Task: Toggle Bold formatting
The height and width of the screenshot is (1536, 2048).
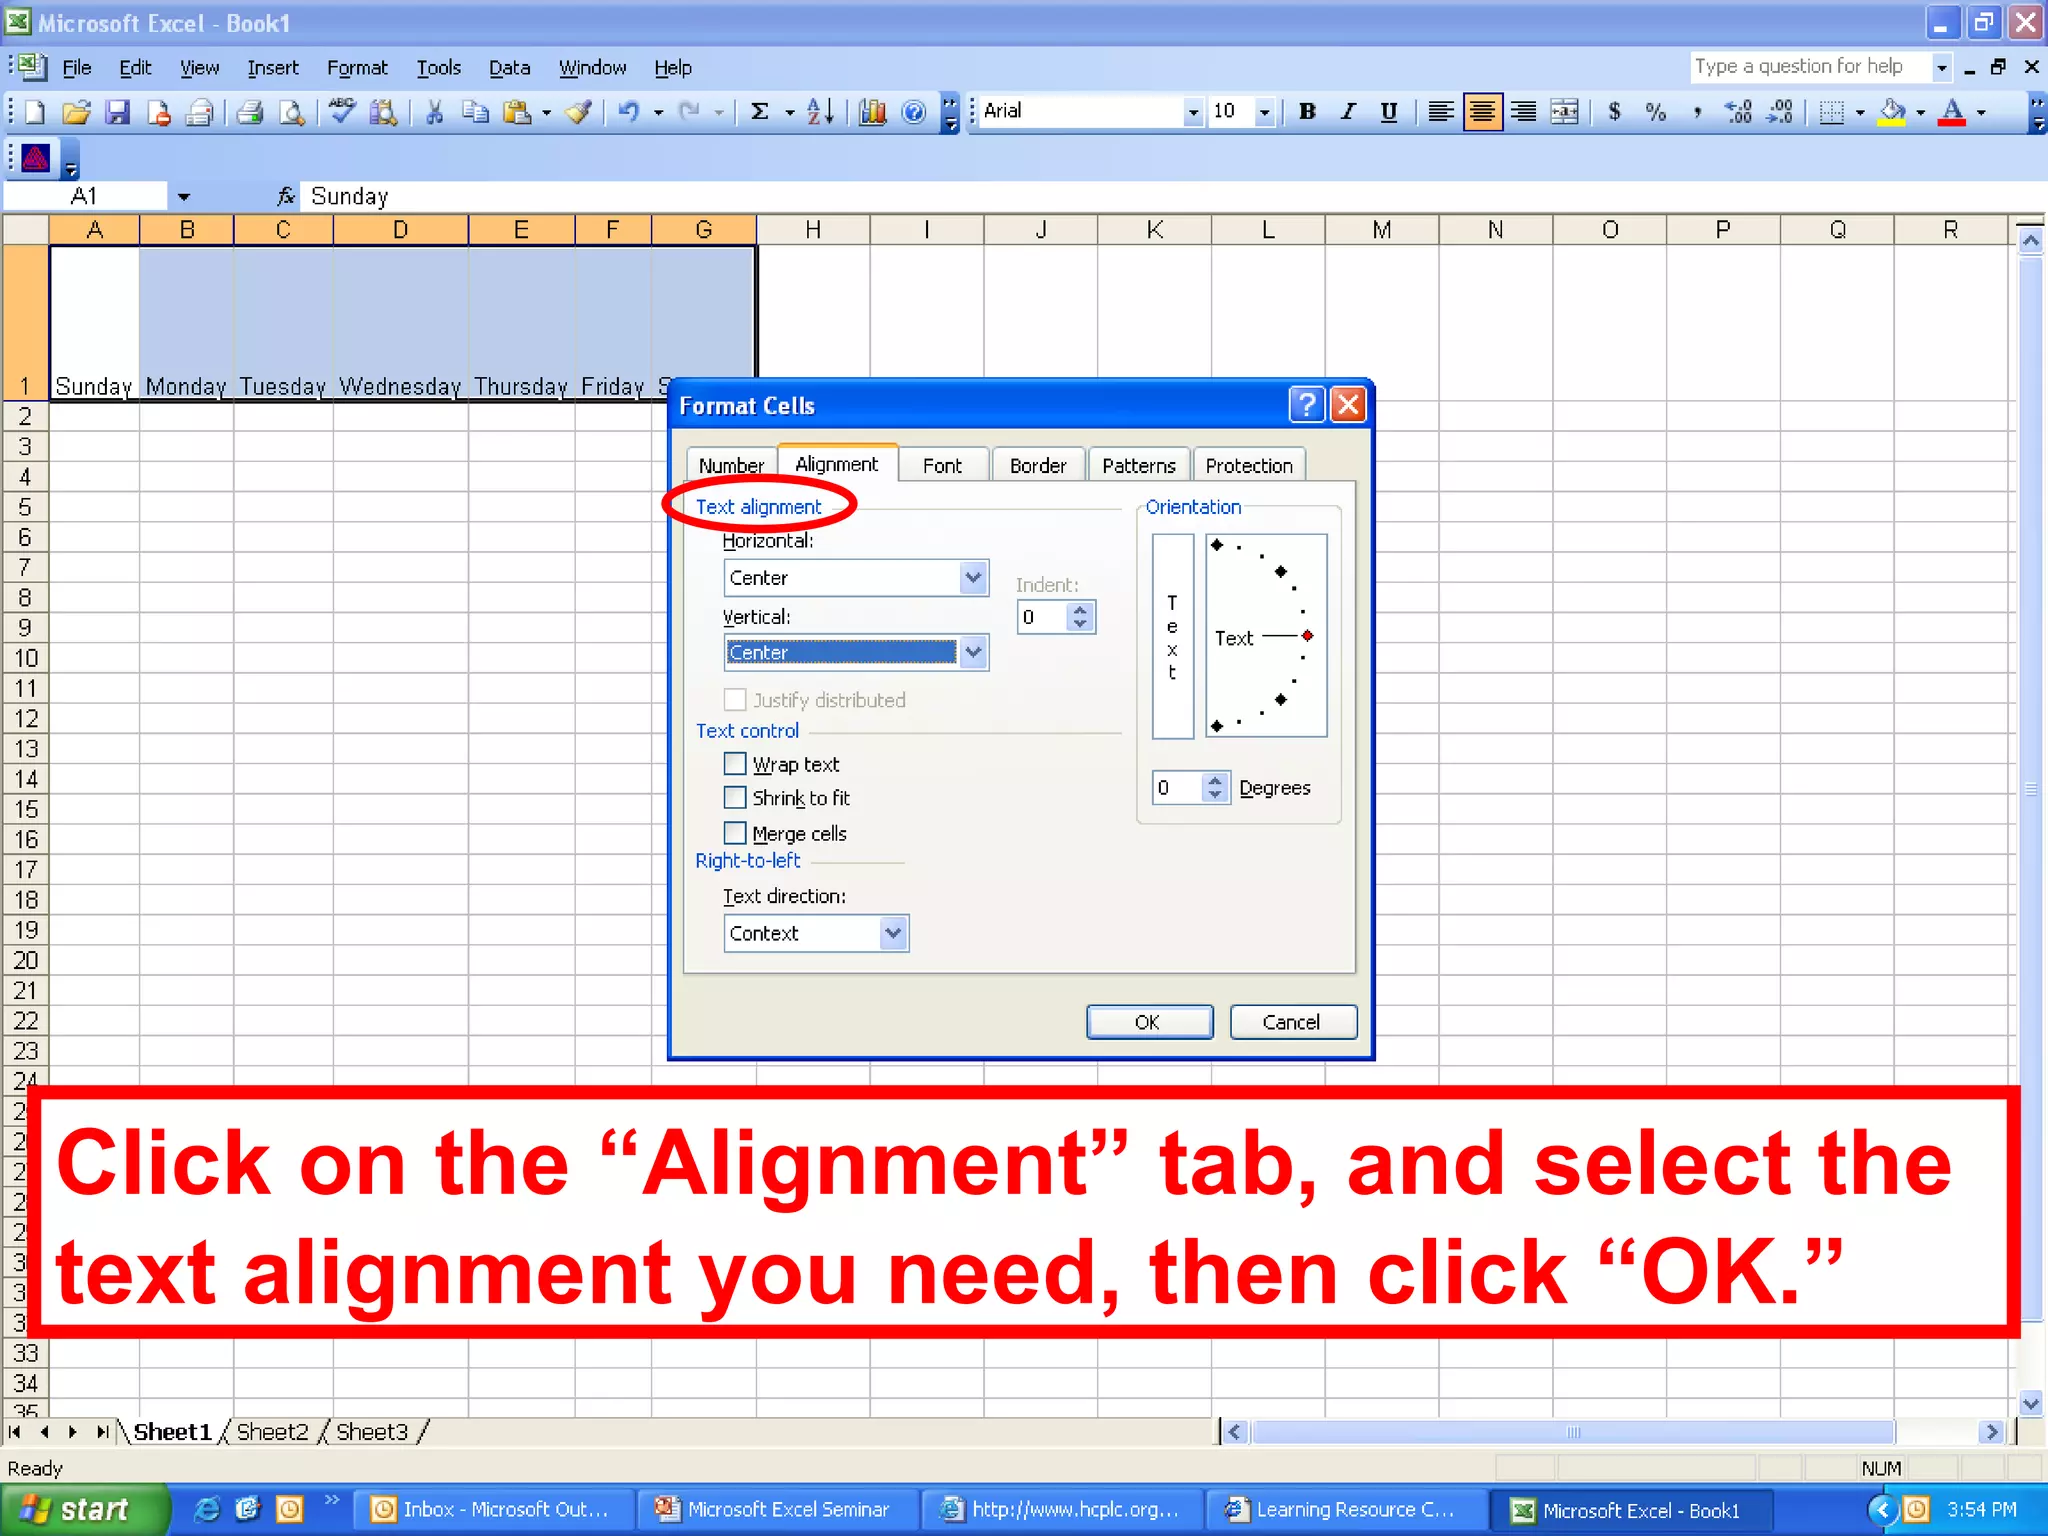Action: (x=1307, y=112)
